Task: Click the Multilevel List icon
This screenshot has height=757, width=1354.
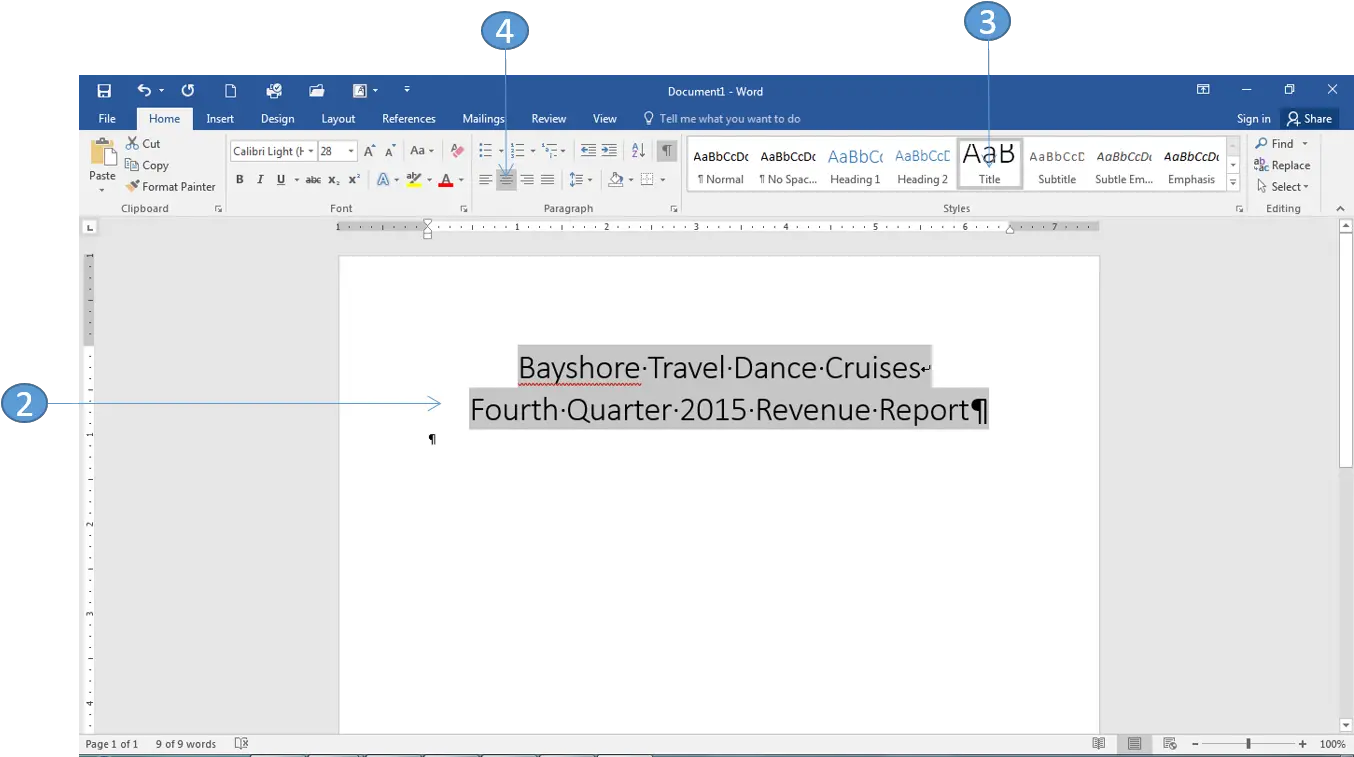Action: tap(550, 151)
